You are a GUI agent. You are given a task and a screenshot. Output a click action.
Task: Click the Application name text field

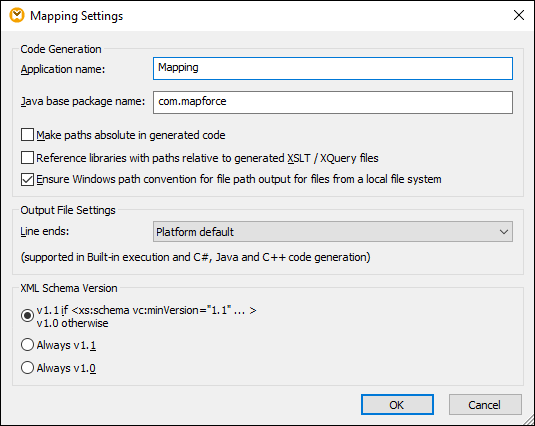pos(333,69)
